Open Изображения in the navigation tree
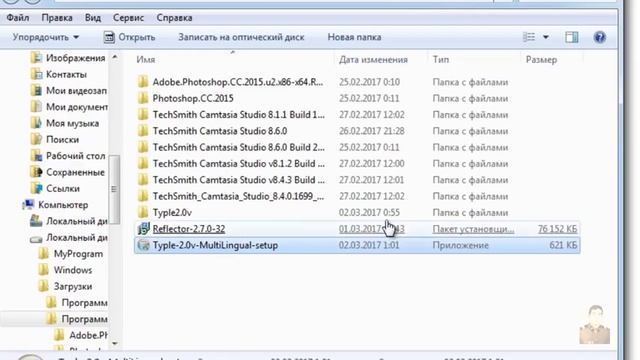Screen dimensions: 640x360 coord(76,58)
